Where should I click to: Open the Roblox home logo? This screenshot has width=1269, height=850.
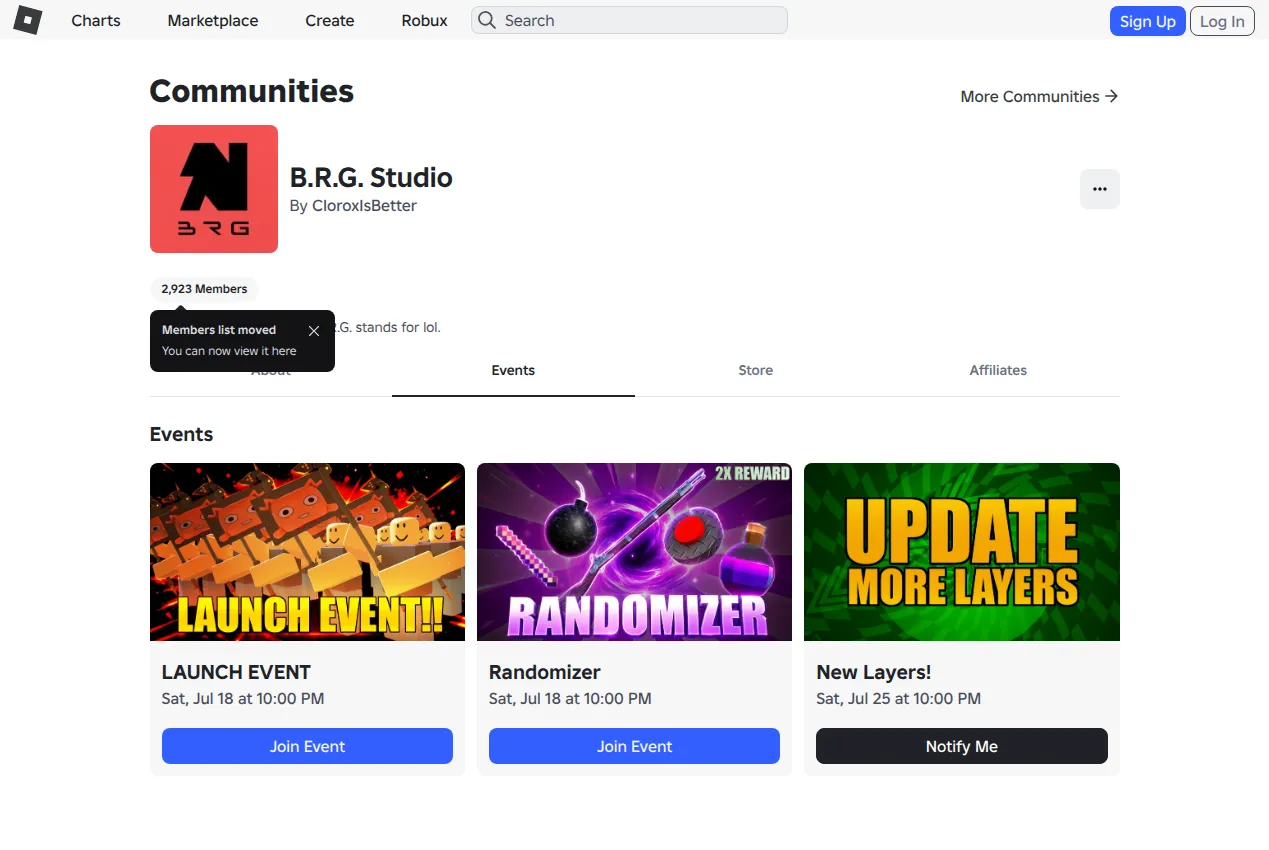tap(27, 20)
